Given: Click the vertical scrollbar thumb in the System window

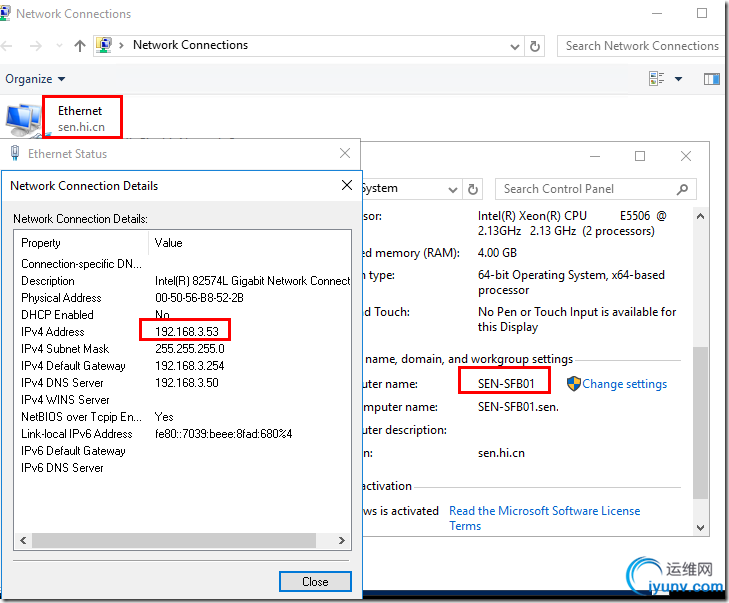Looking at the screenshot, I should (x=700, y=422).
